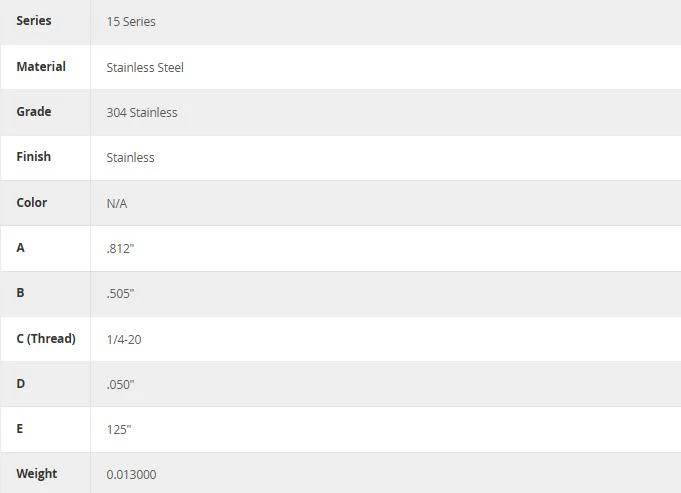Select the 125" value for E
681x493 pixels.
(119, 430)
